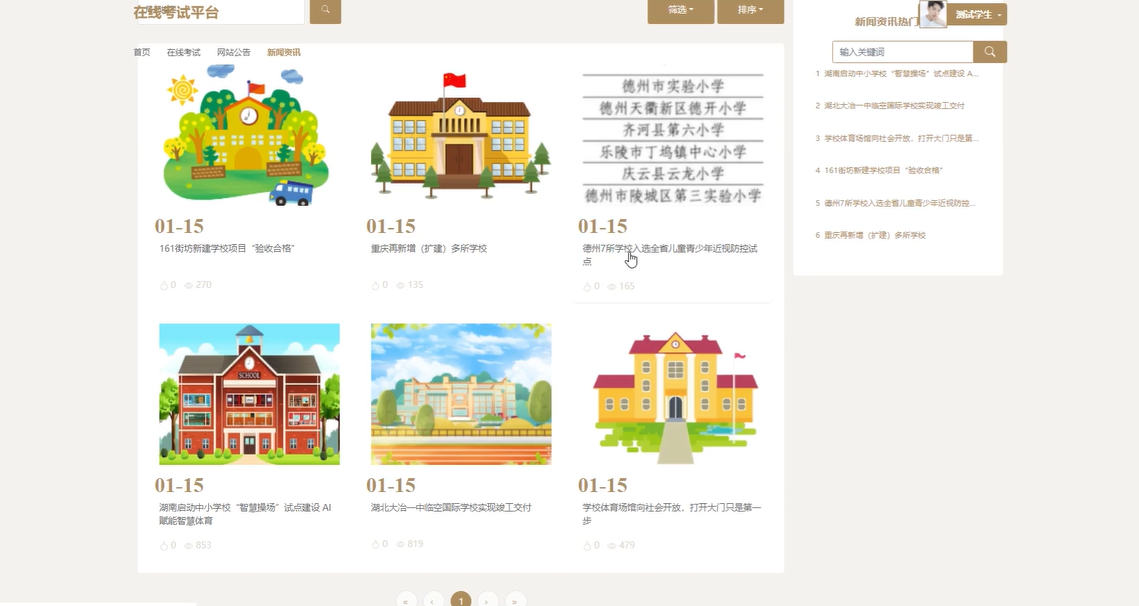Open hot news item 6 重庆再新增多所学校

coord(871,235)
